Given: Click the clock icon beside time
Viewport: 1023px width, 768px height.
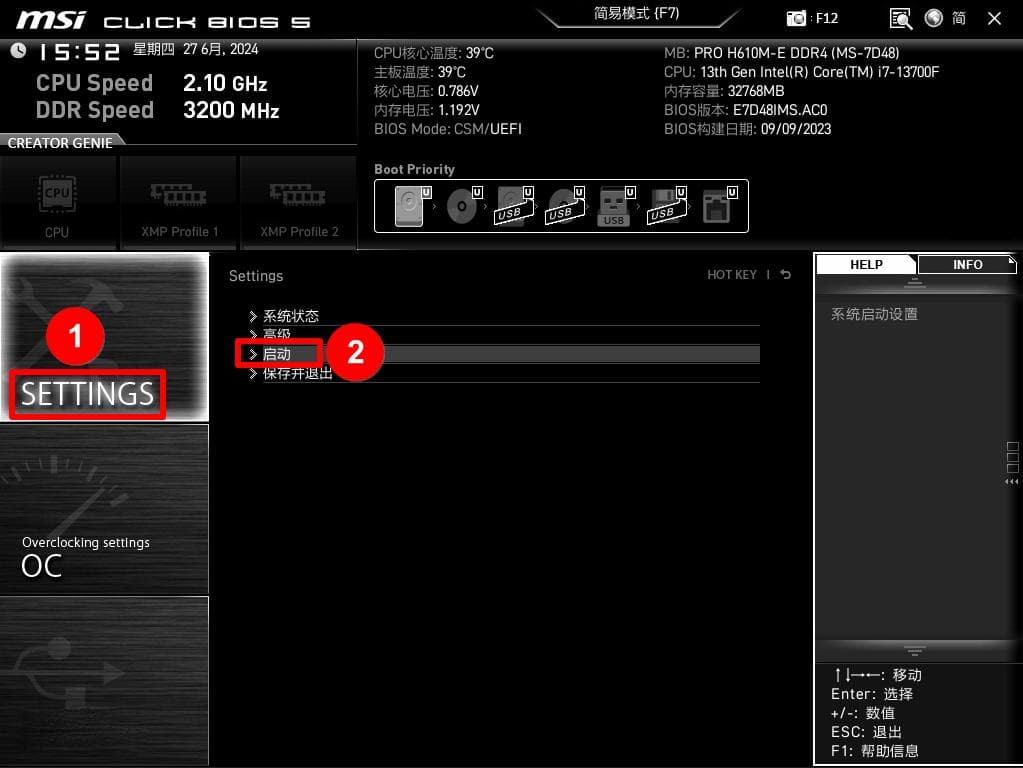Looking at the screenshot, I should 18,50.
